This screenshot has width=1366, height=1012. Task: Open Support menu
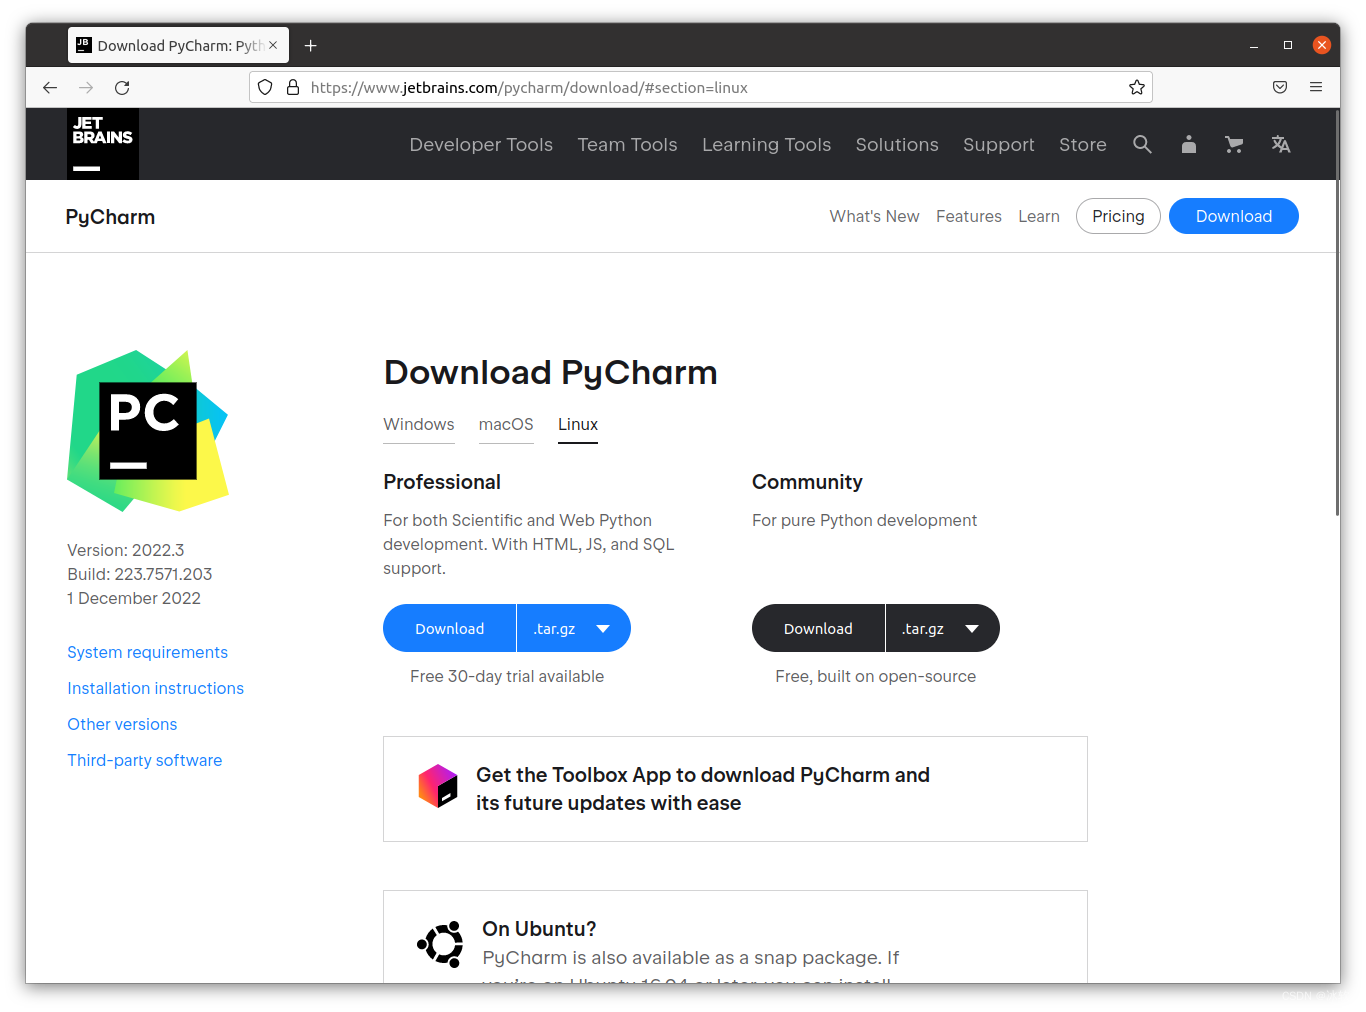(998, 145)
